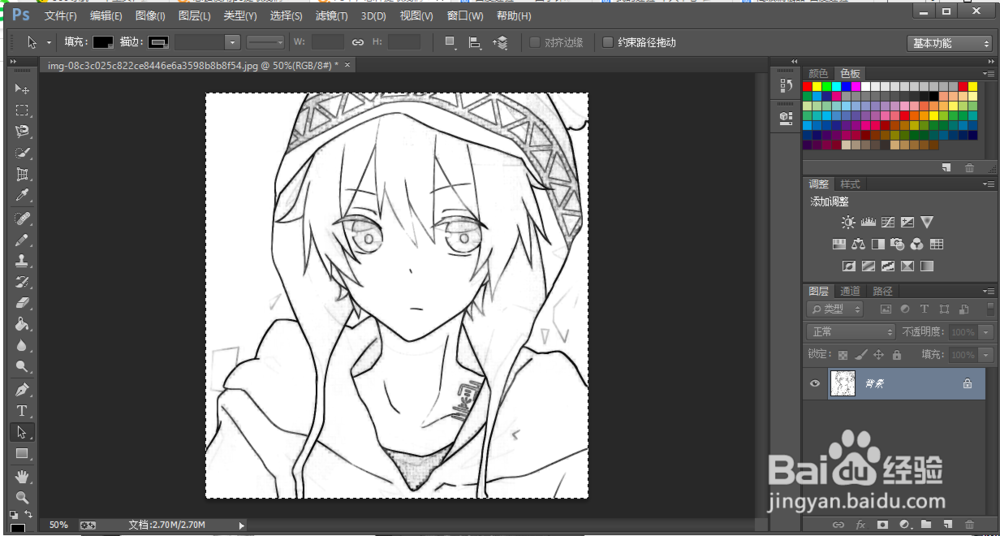Image resolution: width=1000 pixels, height=536 pixels.
Task: Select the Horizontal Type tool
Action: pyautogui.click(x=22, y=411)
